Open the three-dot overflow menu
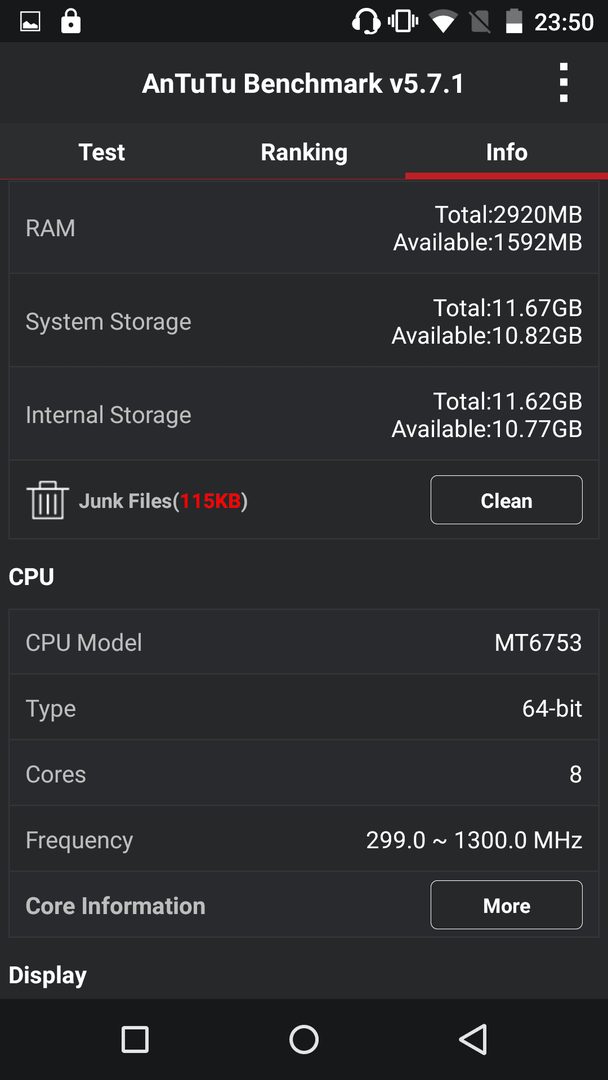 coord(563,83)
